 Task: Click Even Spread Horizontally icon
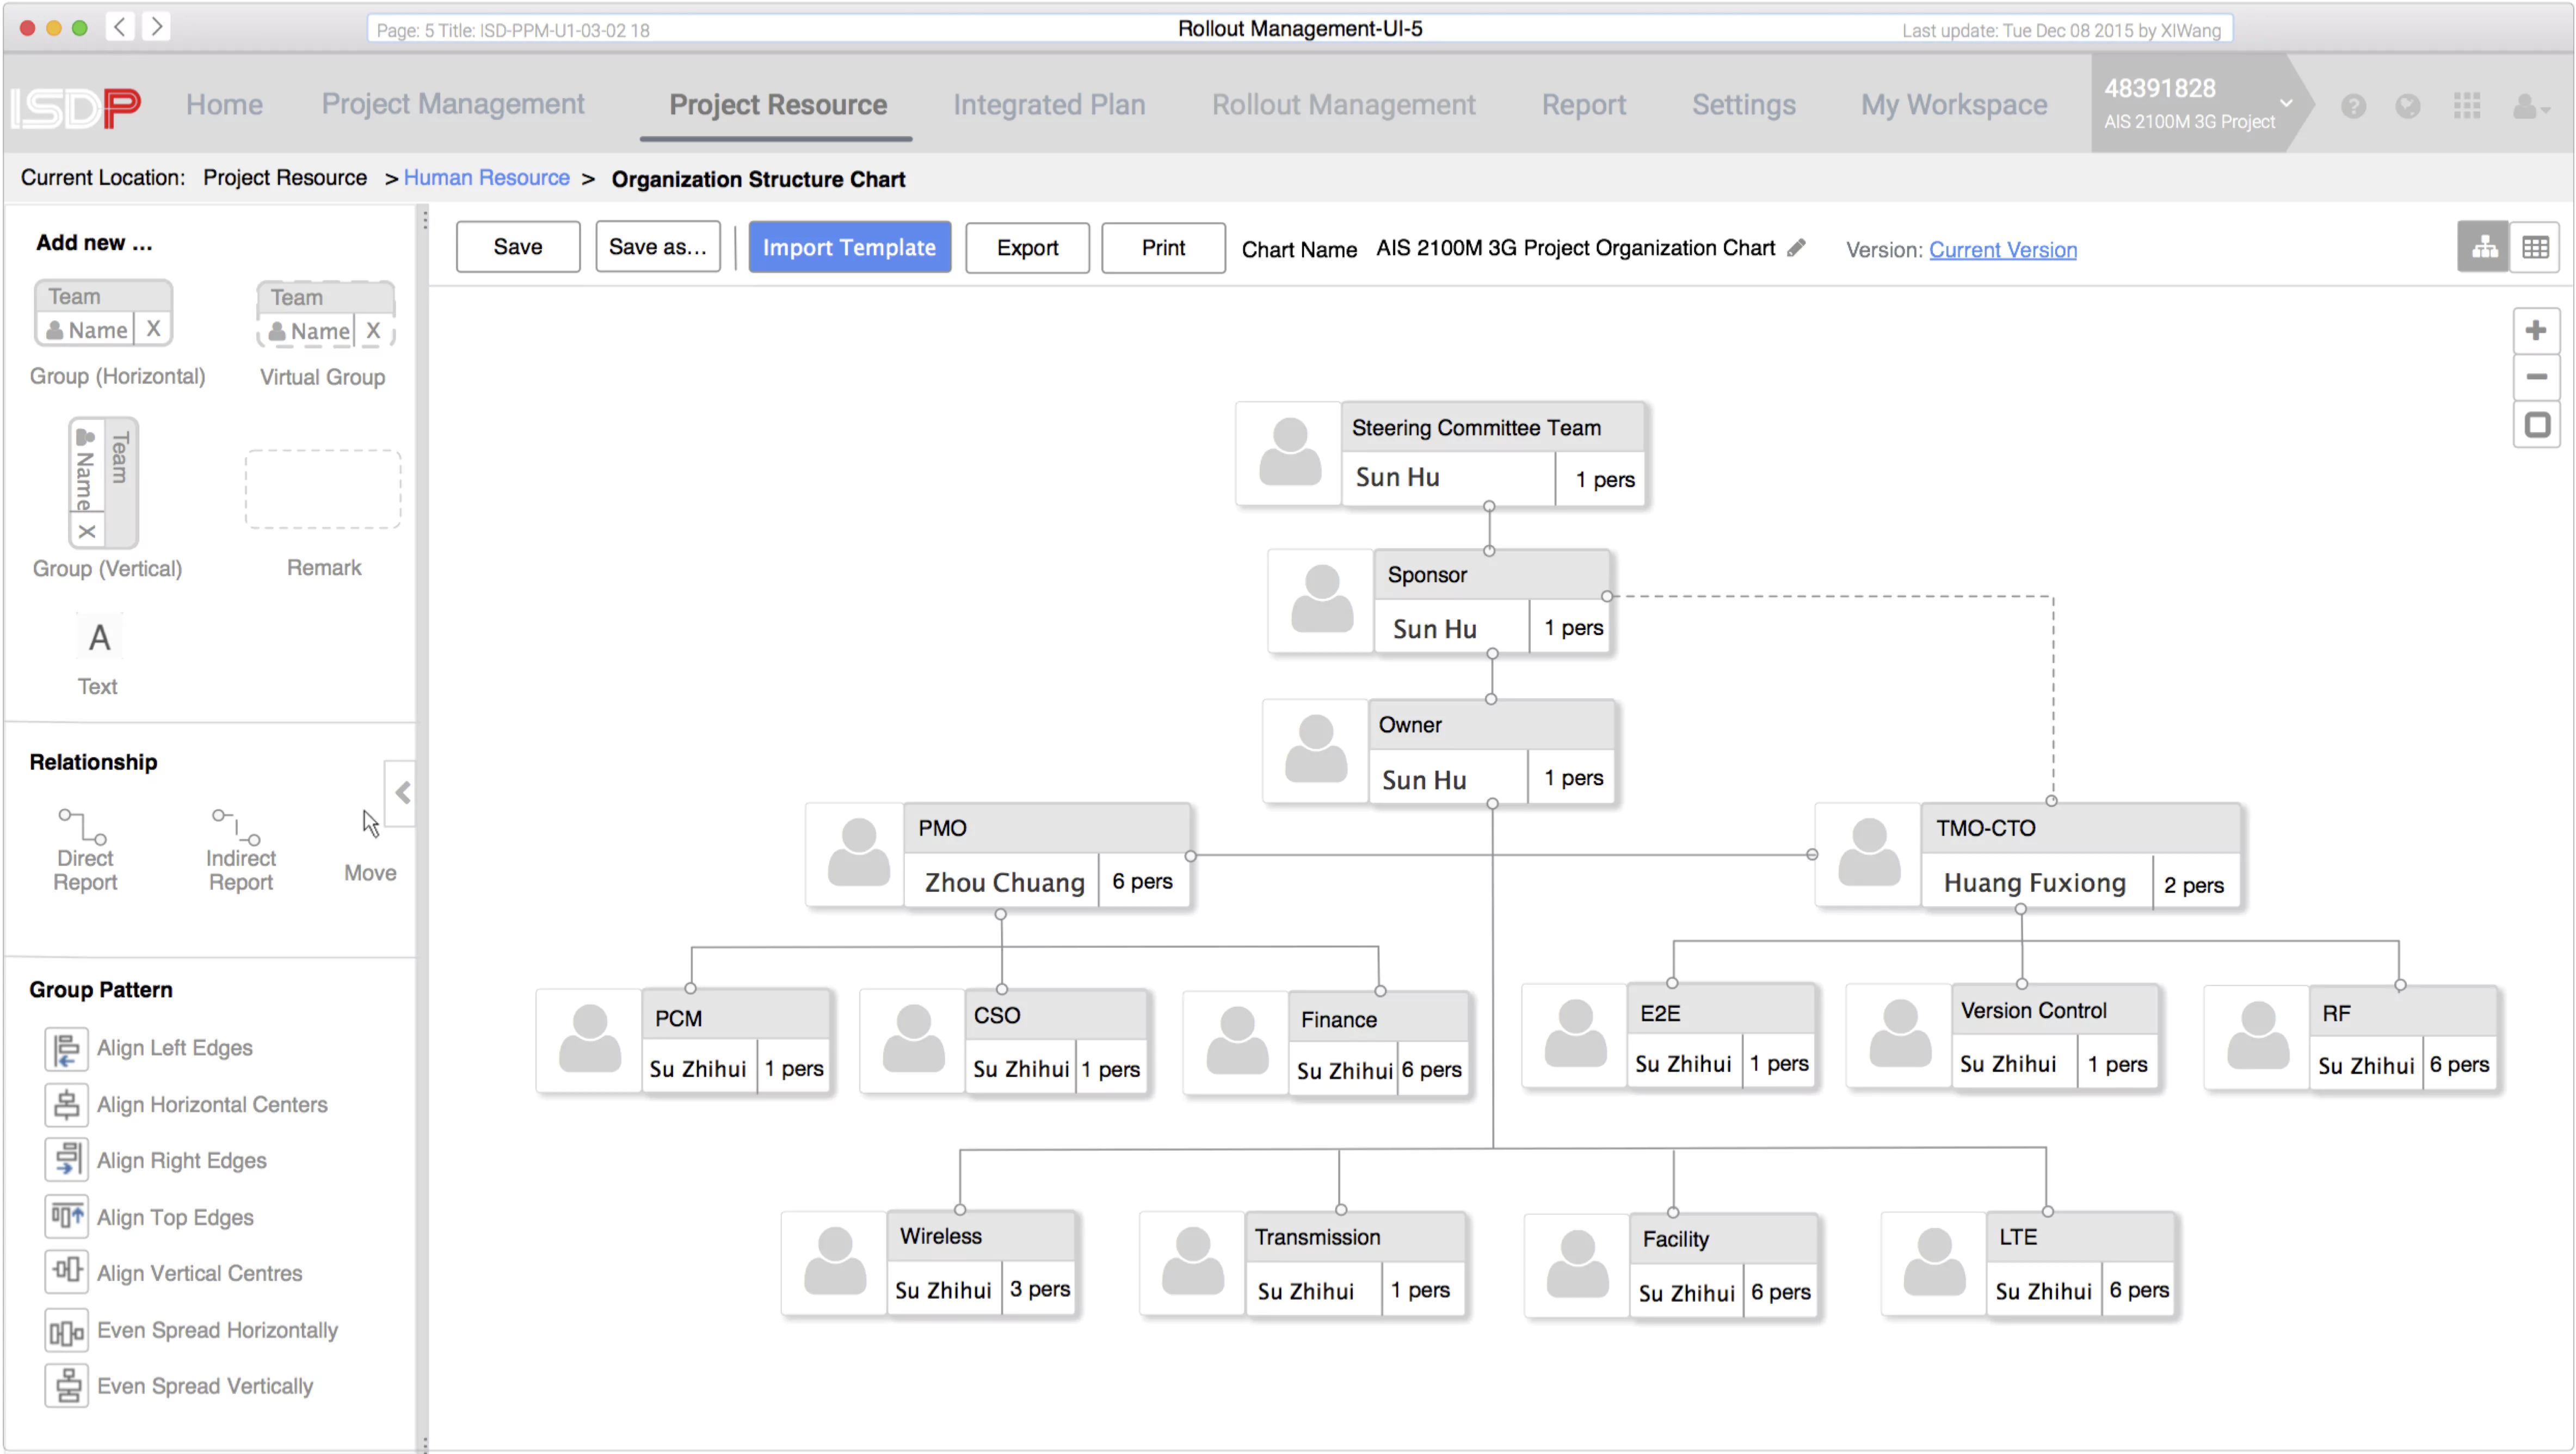click(66, 1330)
